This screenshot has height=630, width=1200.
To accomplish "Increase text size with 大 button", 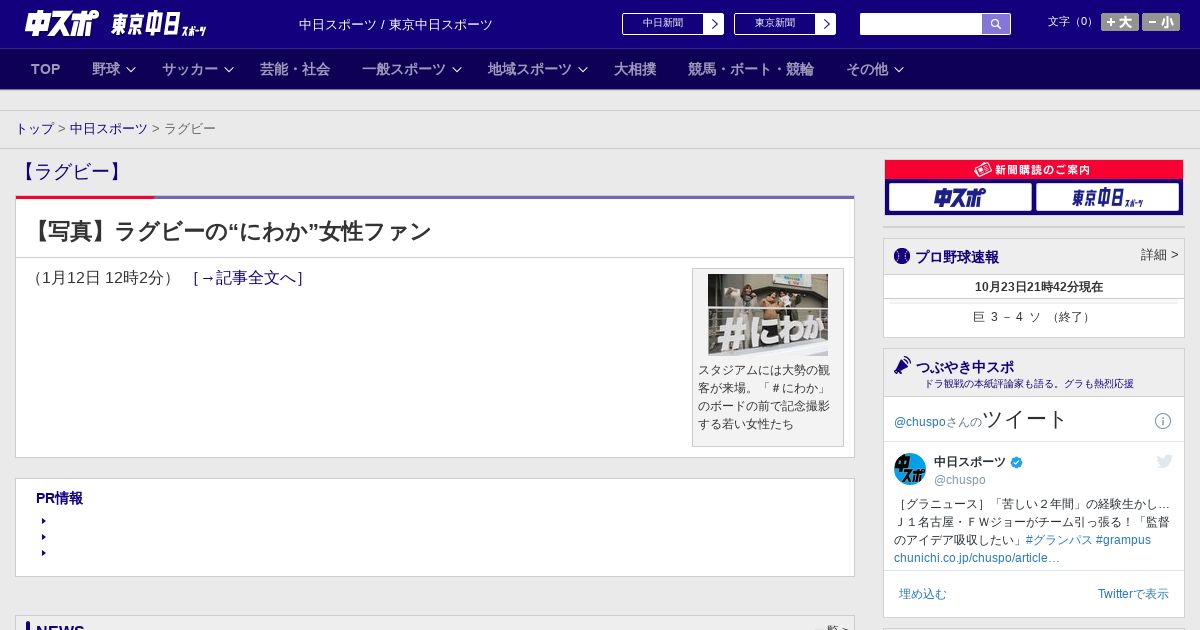I will coord(1120,22).
